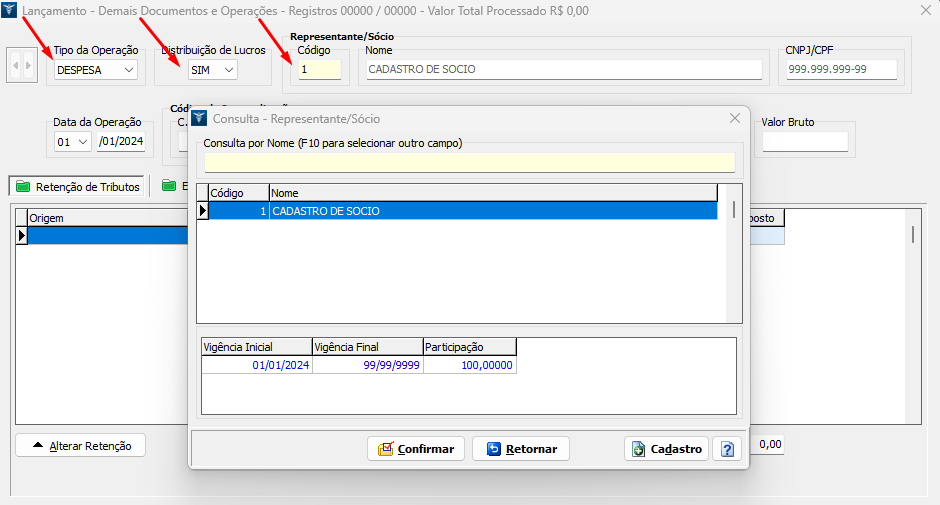This screenshot has height=505, width=940.
Task: Click the Alterar Retenção button
Action: tap(81, 446)
